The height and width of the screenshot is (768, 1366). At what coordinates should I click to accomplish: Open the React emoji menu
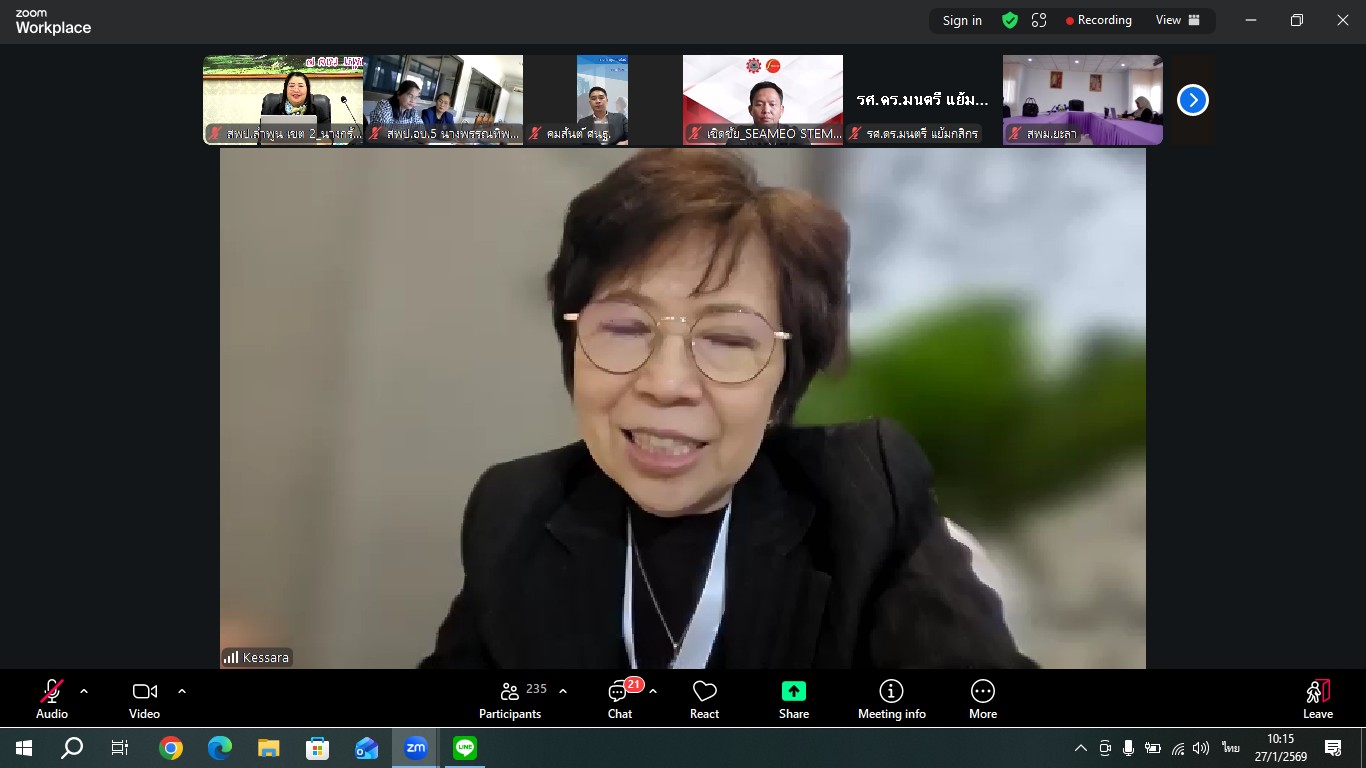704,699
